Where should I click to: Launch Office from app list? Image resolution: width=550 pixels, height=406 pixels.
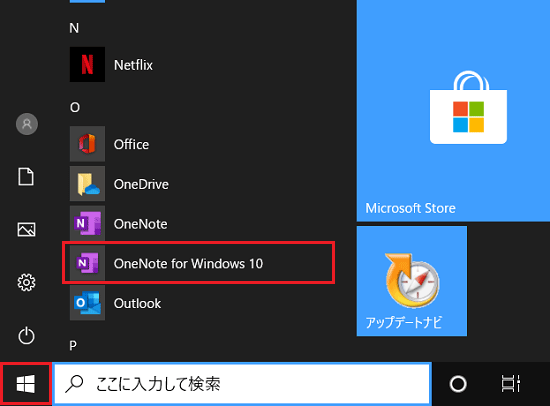[87, 144]
